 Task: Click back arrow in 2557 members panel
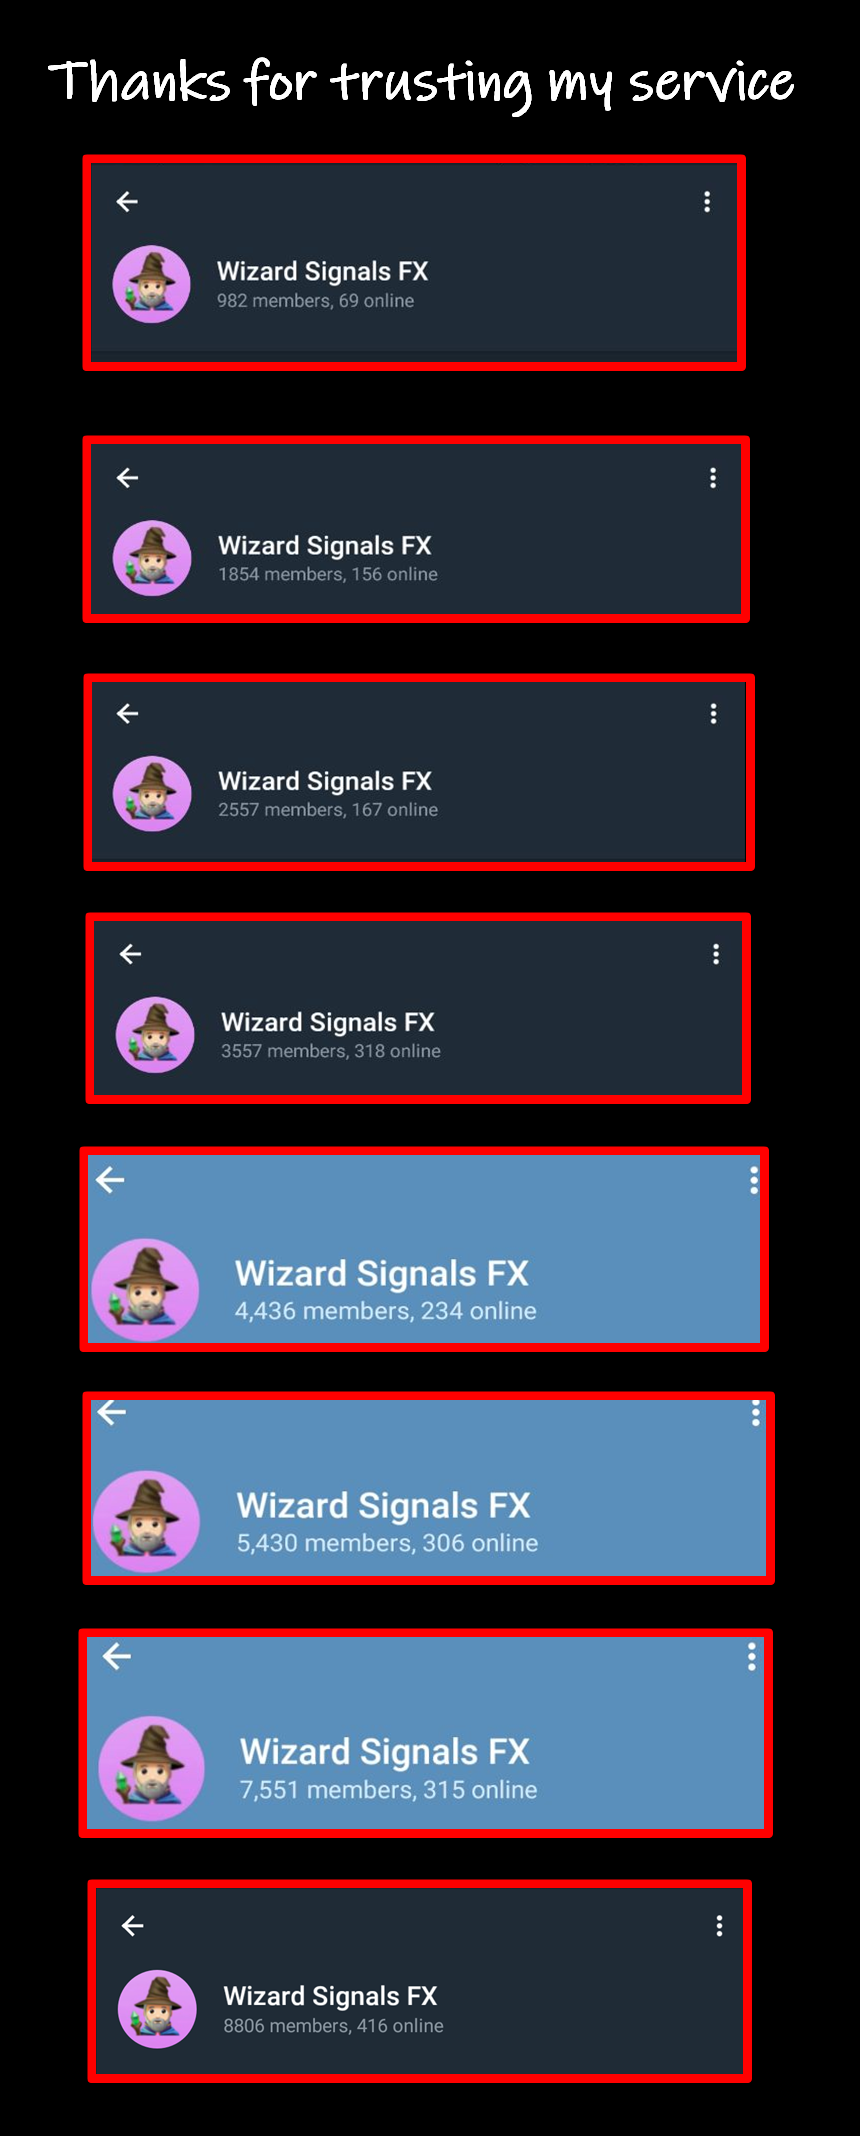127,713
